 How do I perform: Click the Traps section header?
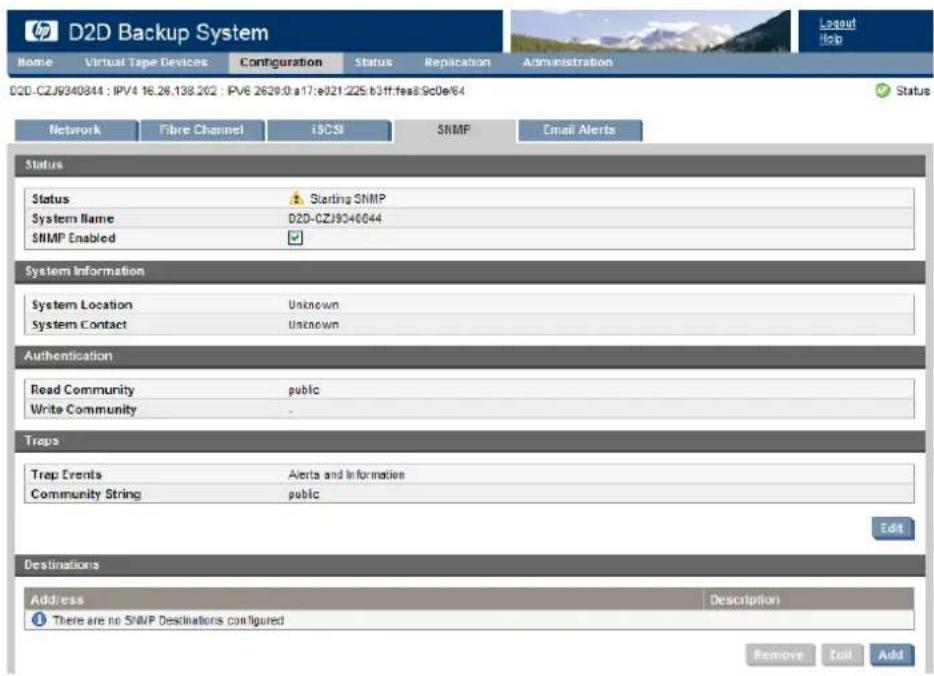(x=470, y=441)
